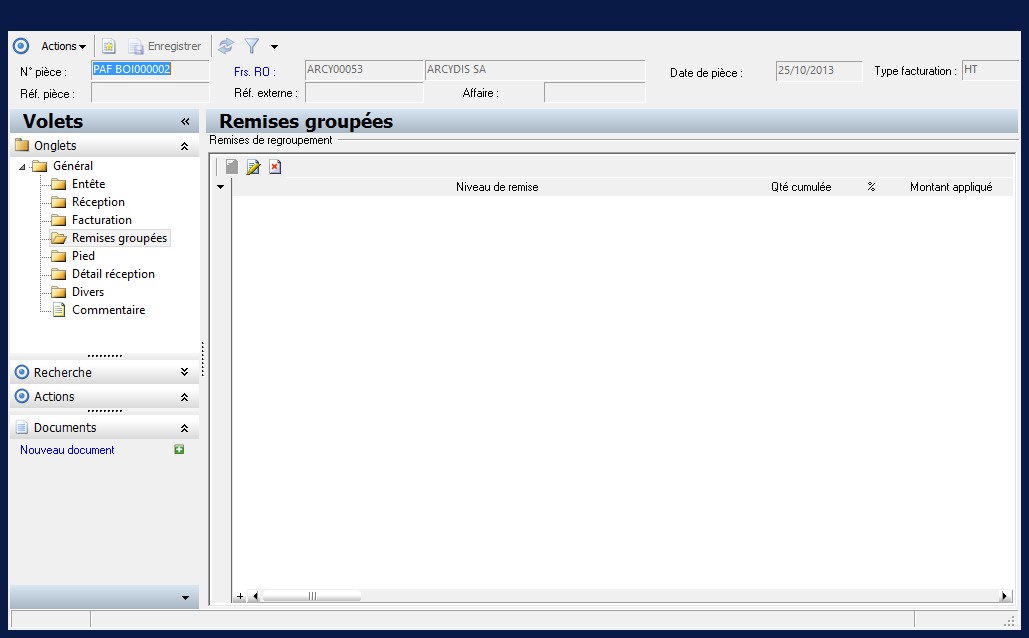Click the supplier code field ARCY00053
1029x638 pixels.
pos(364,70)
